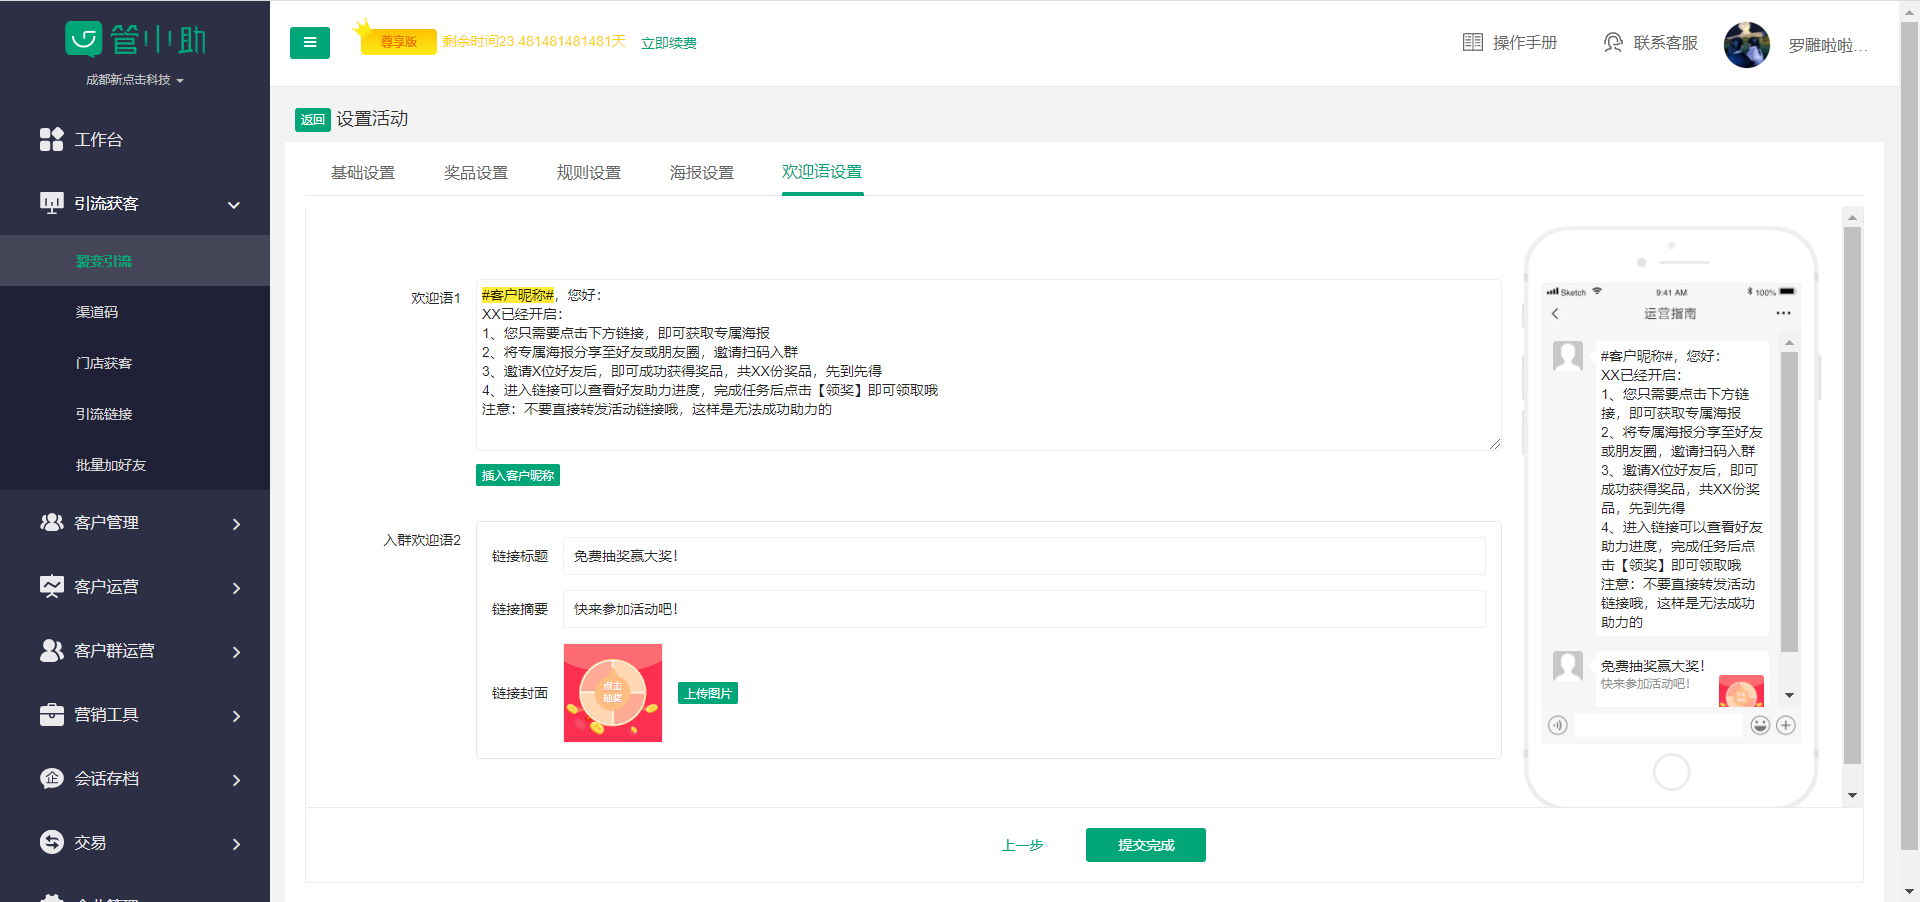This screenshot has height=902, width=1920.
Task: Switch to the 海报设置 tab
Action: [702, 173]
